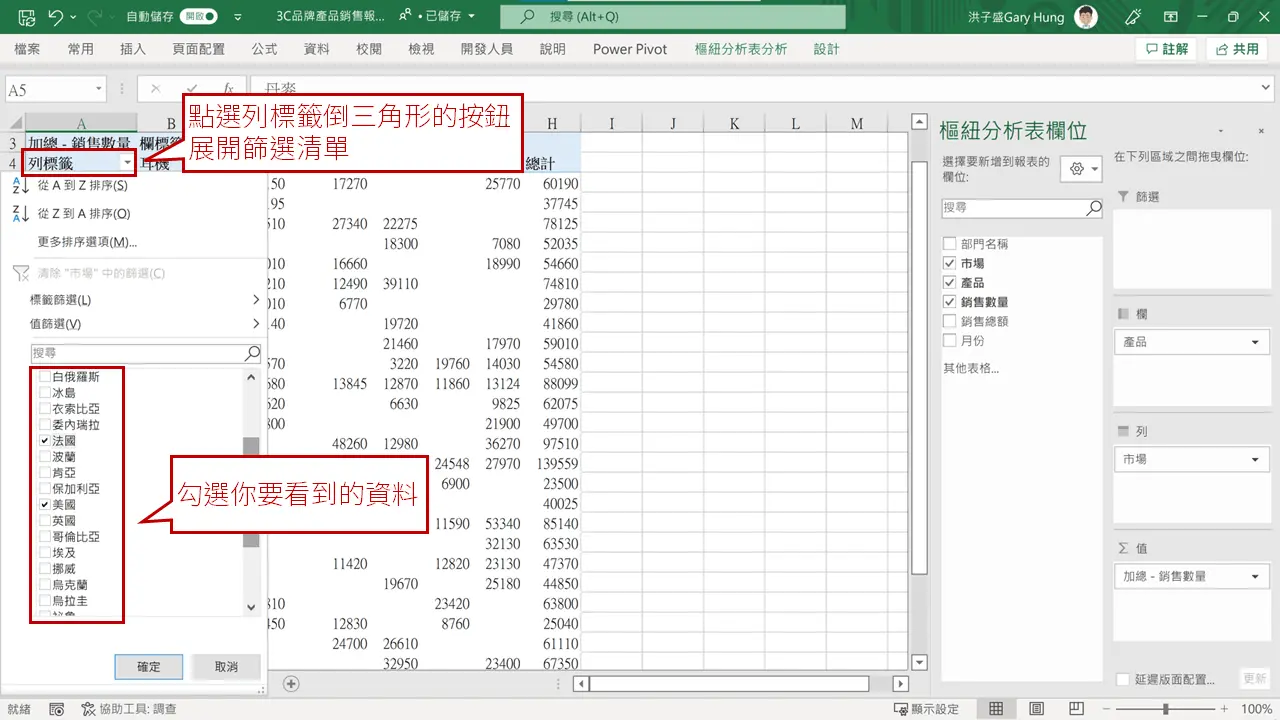Switch to Page Layout view icon
Screen dimensions: 1280x720
tap(1037, 709)
